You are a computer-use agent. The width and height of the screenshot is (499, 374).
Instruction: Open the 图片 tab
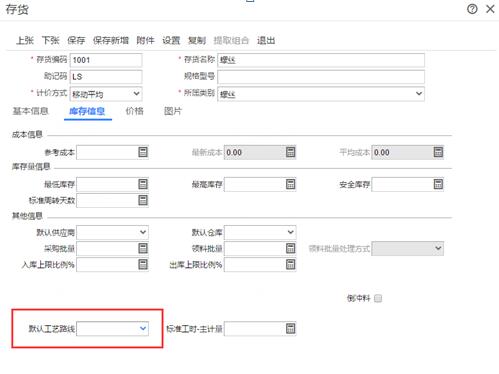pyautogui.click(x=173, y=111)
